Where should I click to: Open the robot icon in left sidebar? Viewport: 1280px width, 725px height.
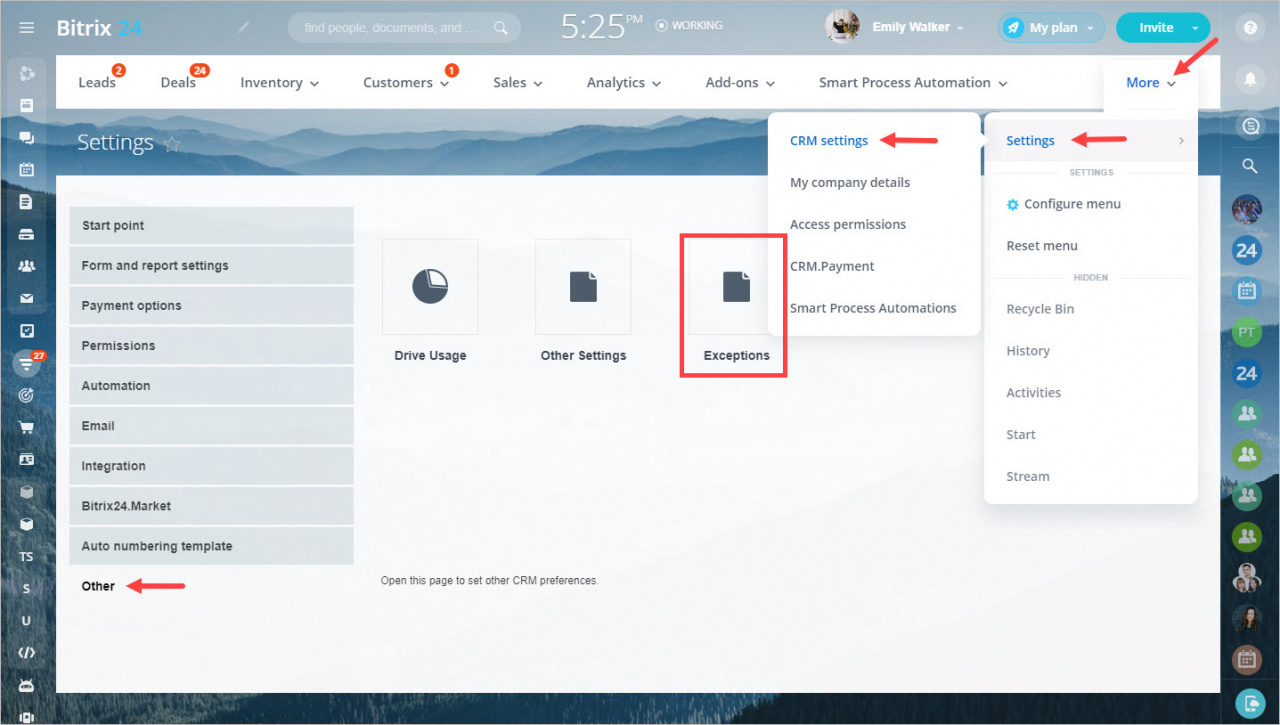coord(27,685)
